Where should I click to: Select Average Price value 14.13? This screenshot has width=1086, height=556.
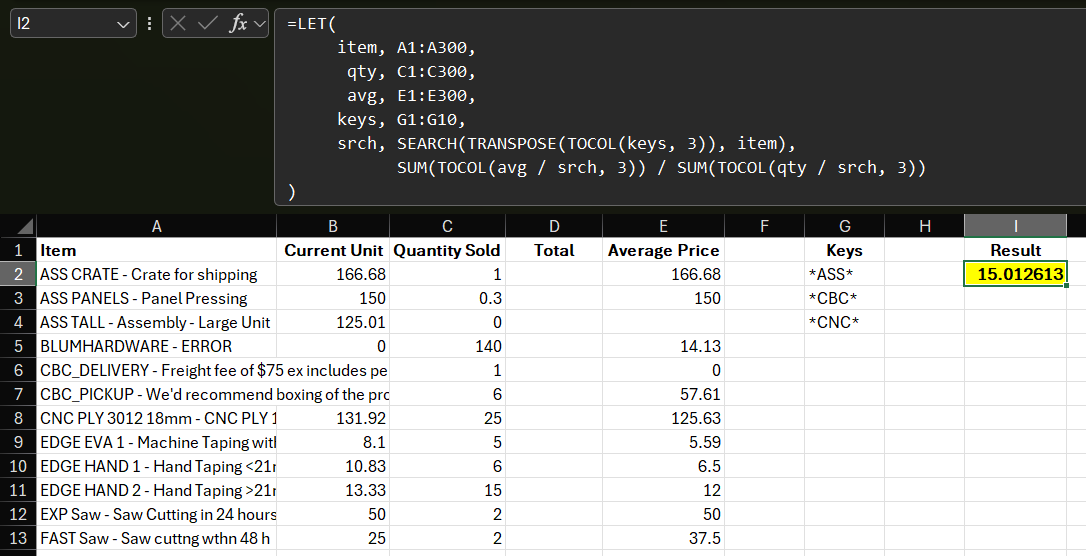664,346
